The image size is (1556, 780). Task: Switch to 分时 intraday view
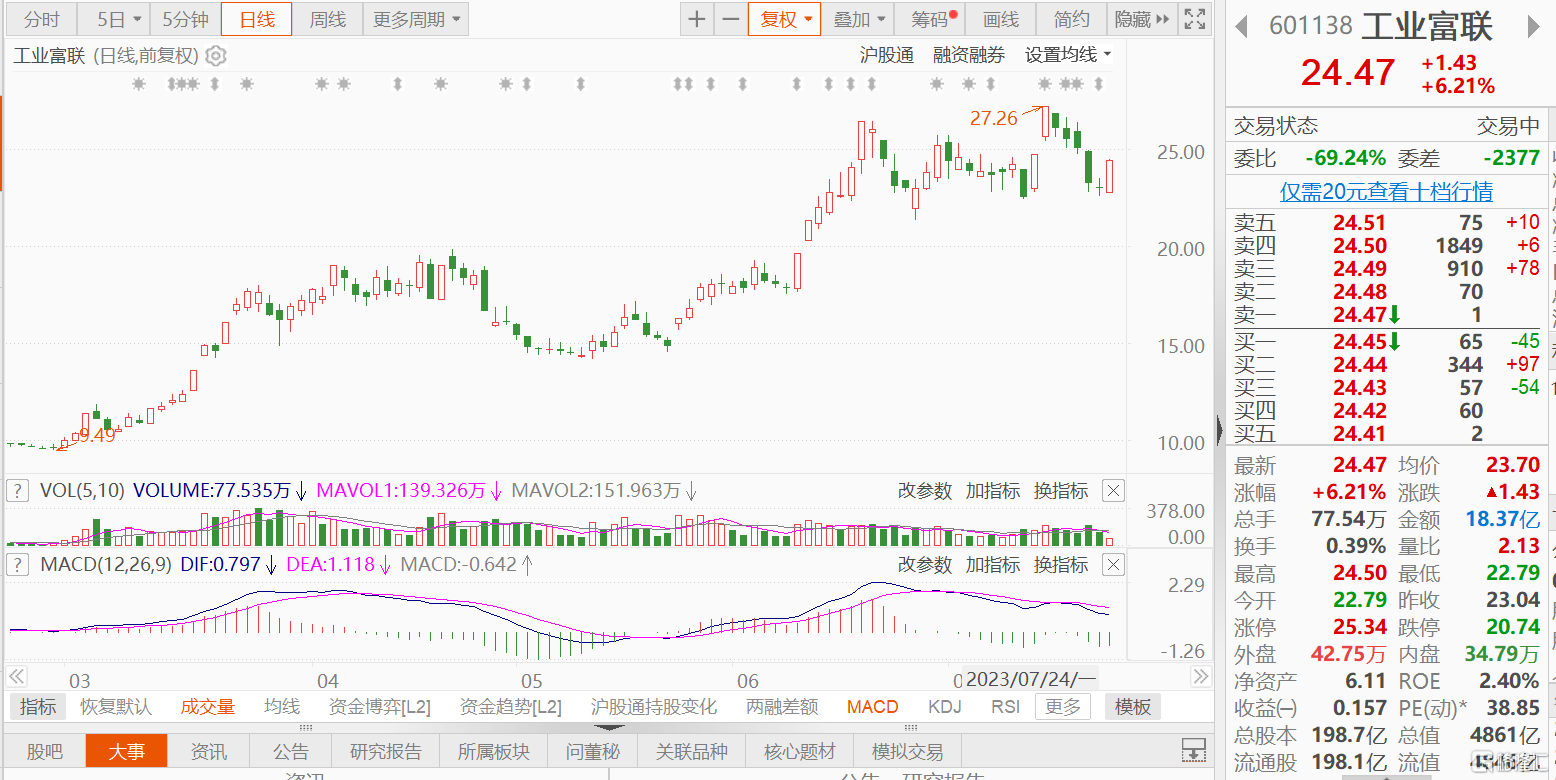pyautogui.click(x=42, y=19)
